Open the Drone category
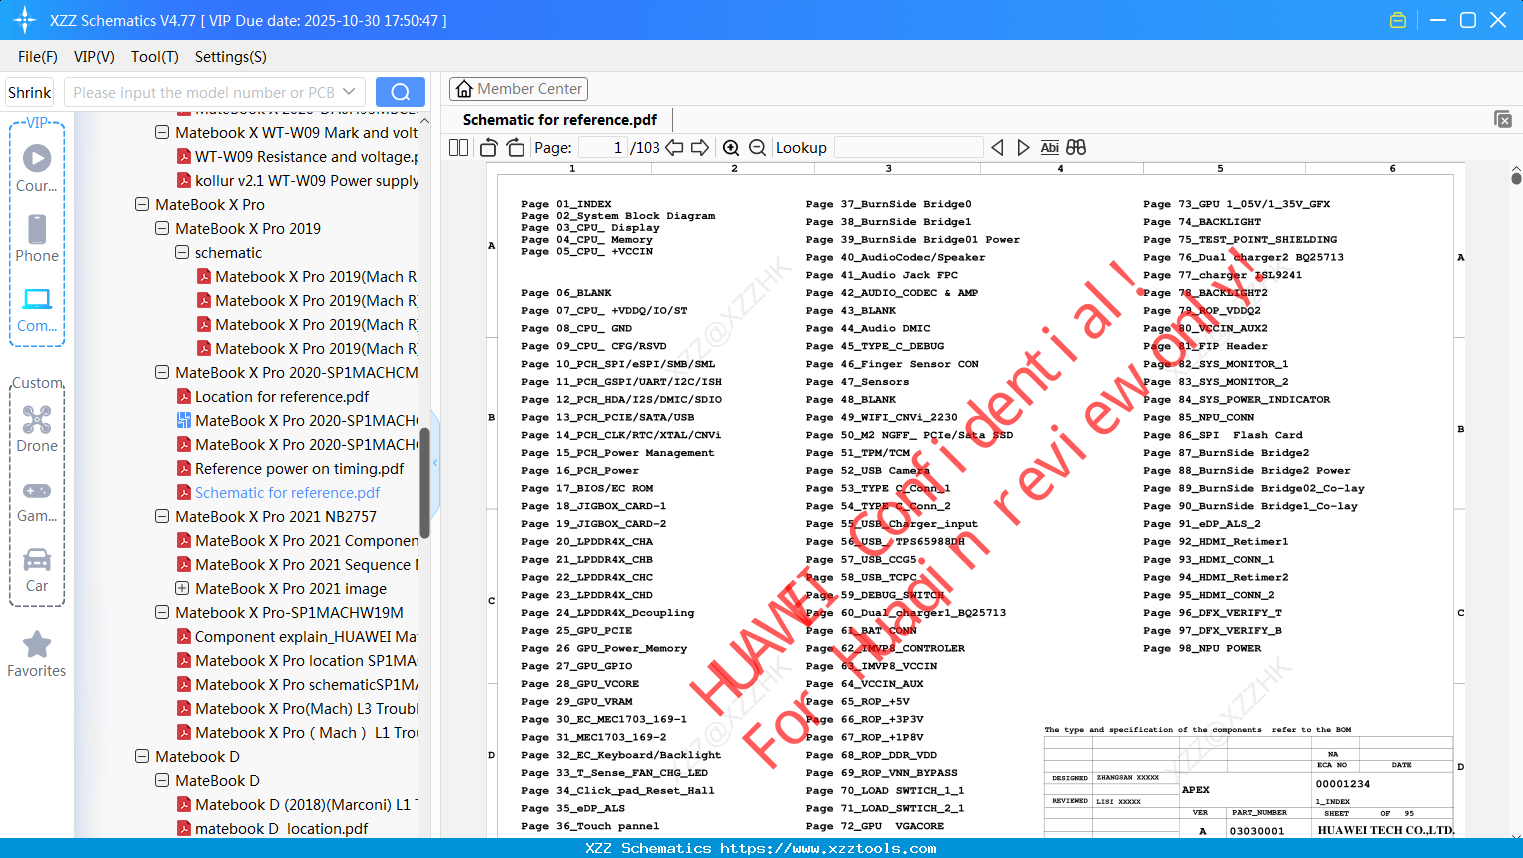Image resolution: width=1523 pixels, height=858 pixels. (37, 428)
